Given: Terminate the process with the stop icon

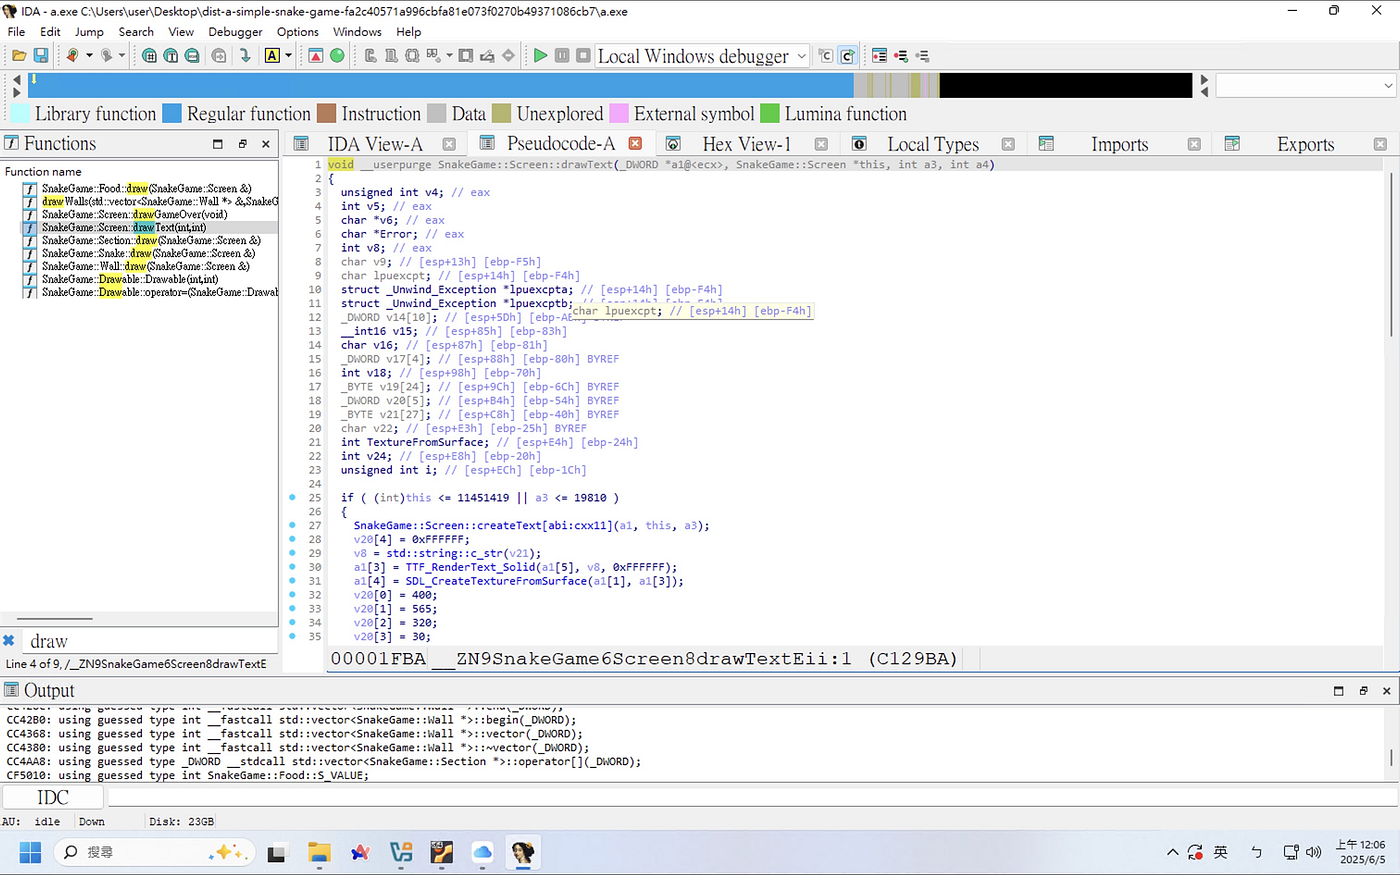Looking at the screenshot, I should [583, 56].
